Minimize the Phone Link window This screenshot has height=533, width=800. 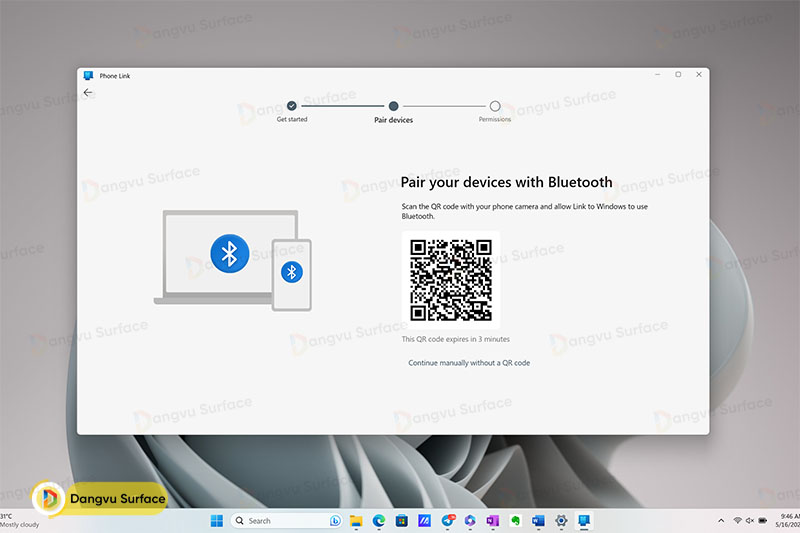tap(658, 74)
